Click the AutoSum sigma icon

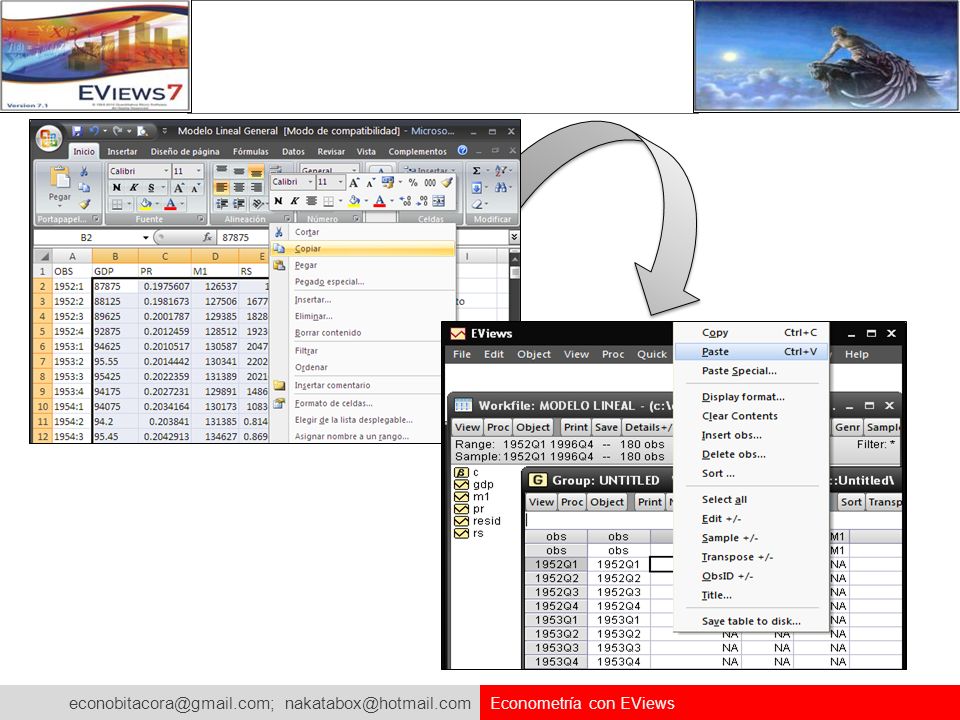pyautogui.click(x=476, y=171)
